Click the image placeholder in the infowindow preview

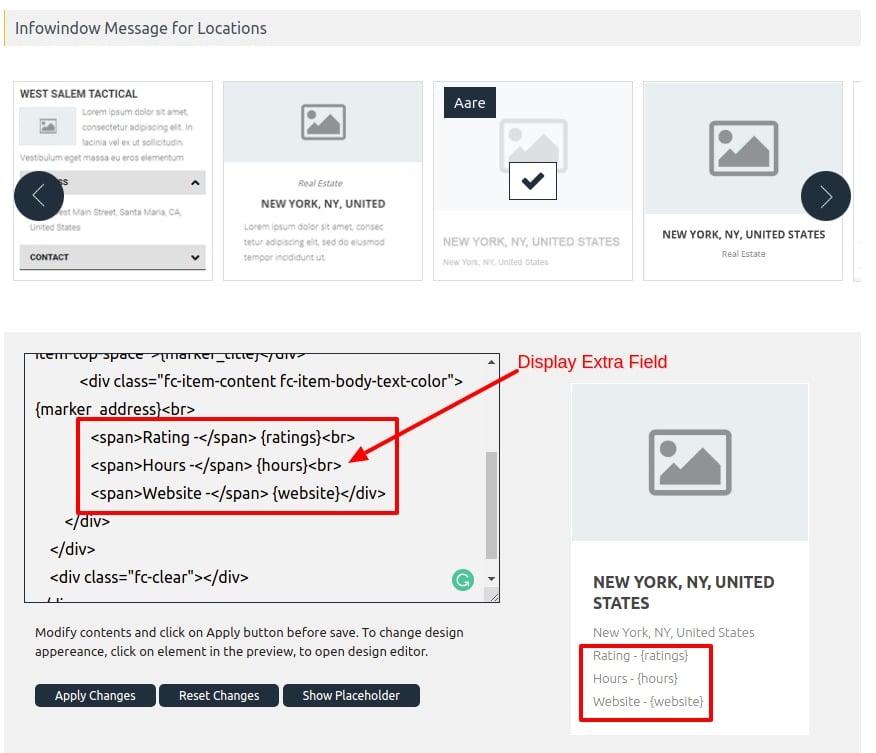(689, 462)
